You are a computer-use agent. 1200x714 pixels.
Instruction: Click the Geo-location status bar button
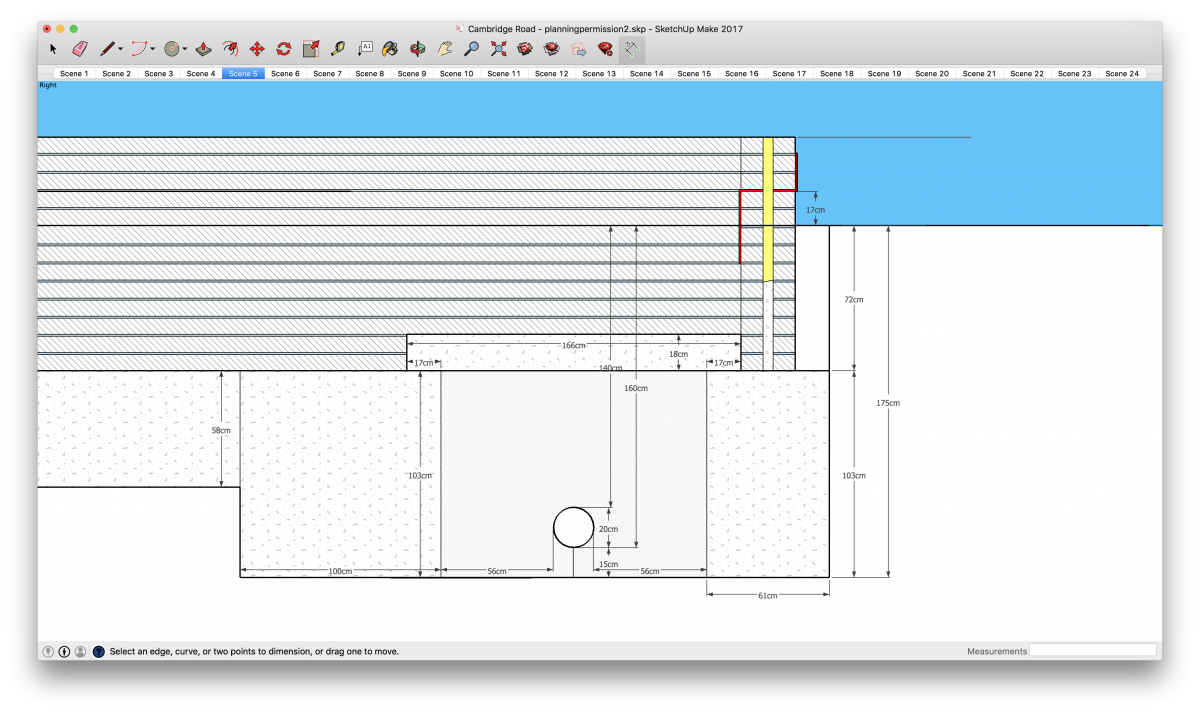coord(48,651)
